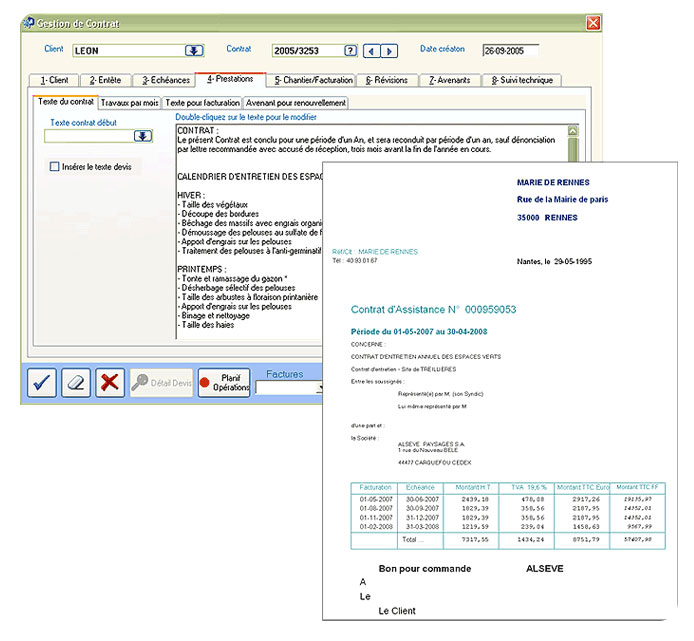This screenshot has height=641, width=694.
Task: Enable the Insérer le texte devis checkbox
Action: pyautogui.click(x=54, y=166)
